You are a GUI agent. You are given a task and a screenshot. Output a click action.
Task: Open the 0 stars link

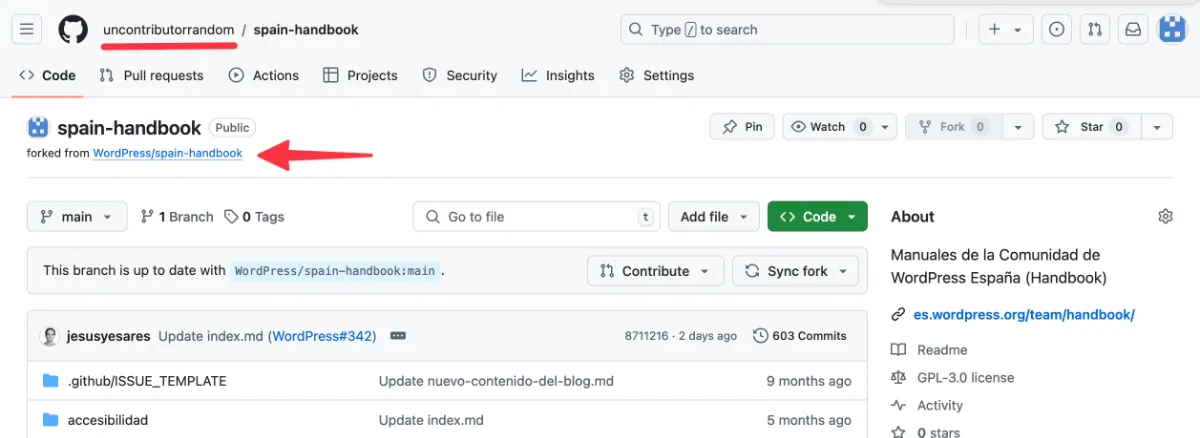(938, 432)
